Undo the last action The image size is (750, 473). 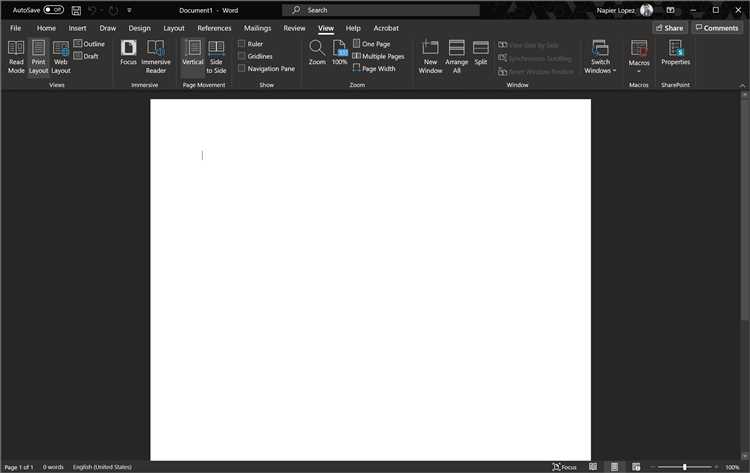(x=92, y=10)
